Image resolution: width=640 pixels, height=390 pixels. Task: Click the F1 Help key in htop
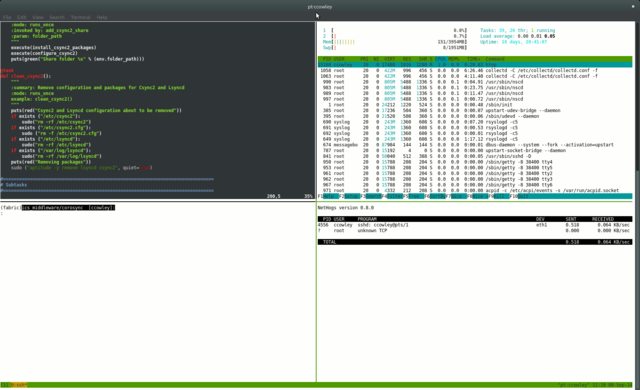click(329, 196)
